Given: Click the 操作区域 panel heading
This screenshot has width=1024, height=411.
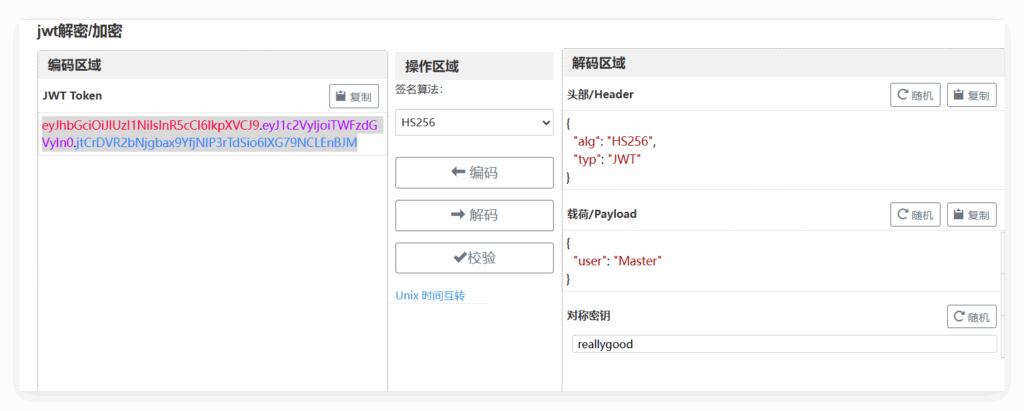Looking at the screenshot, I should pyautogui.click(x=431, y=67).
